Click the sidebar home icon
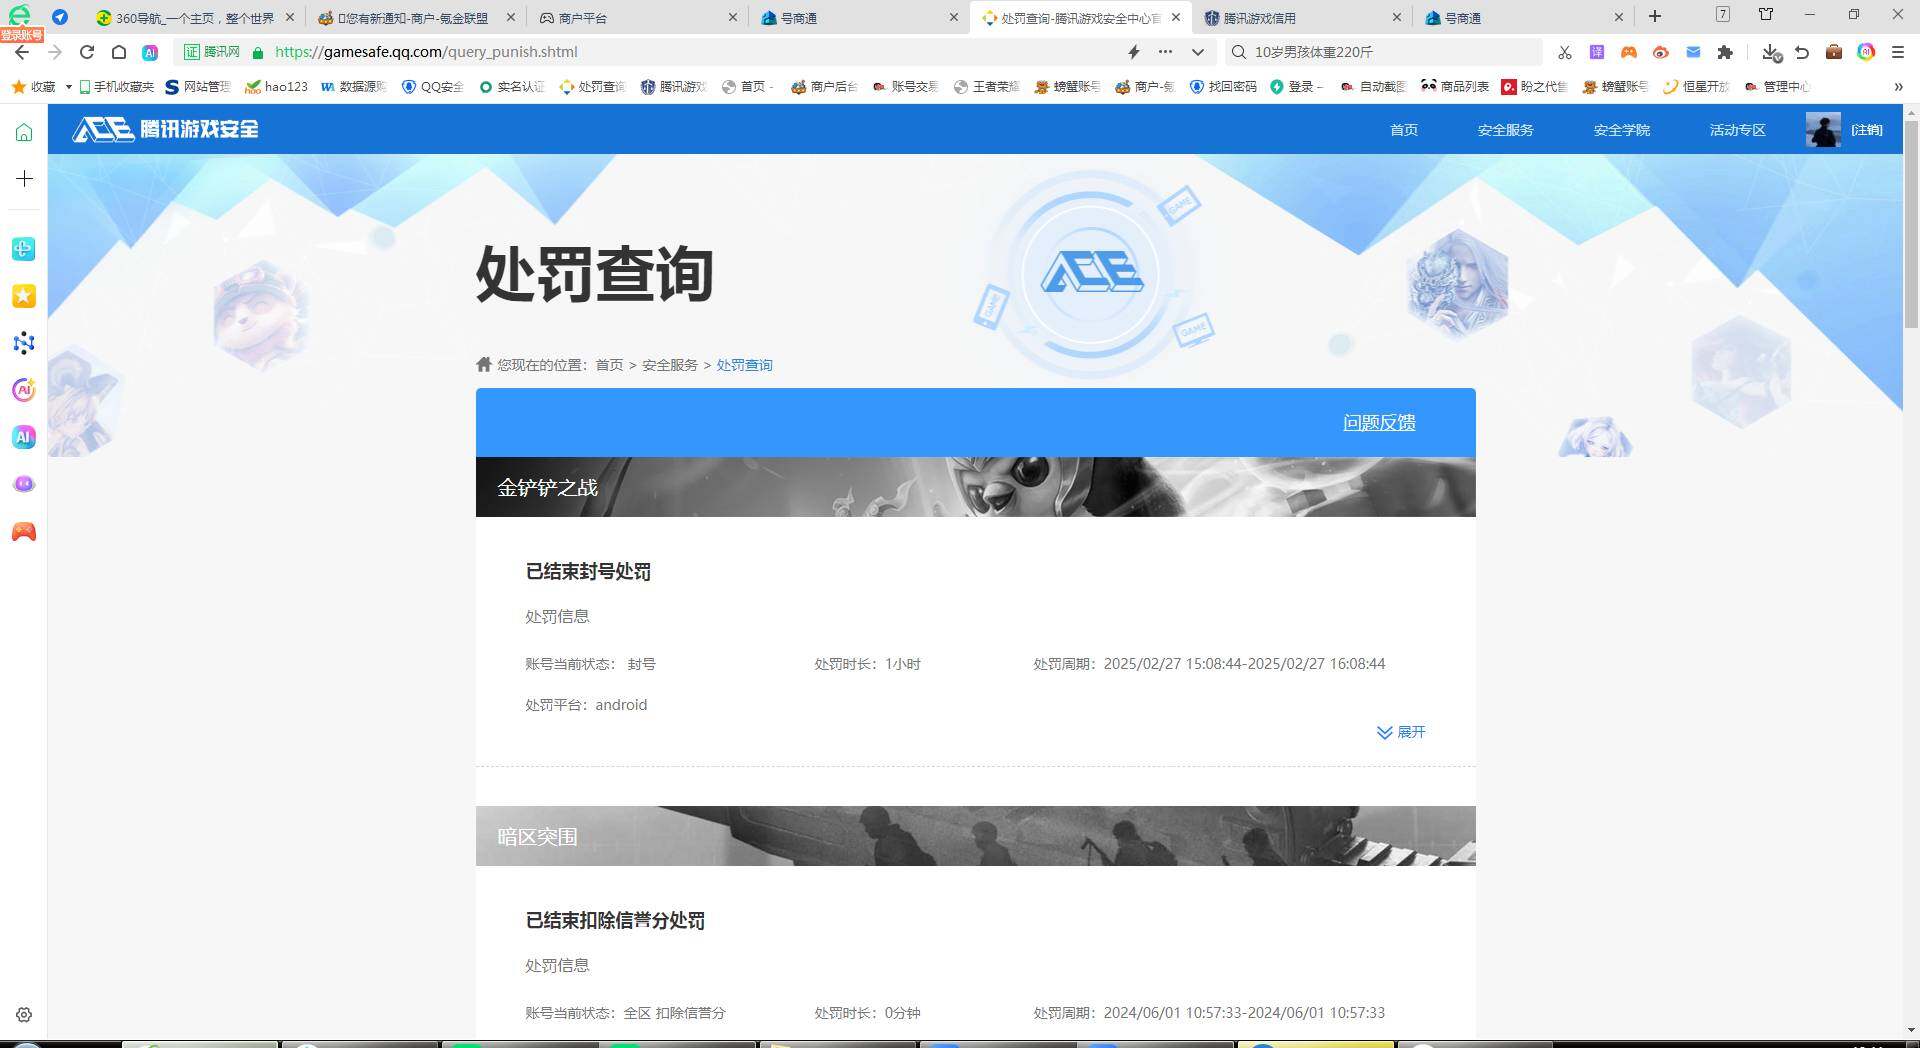 point(24,132)
